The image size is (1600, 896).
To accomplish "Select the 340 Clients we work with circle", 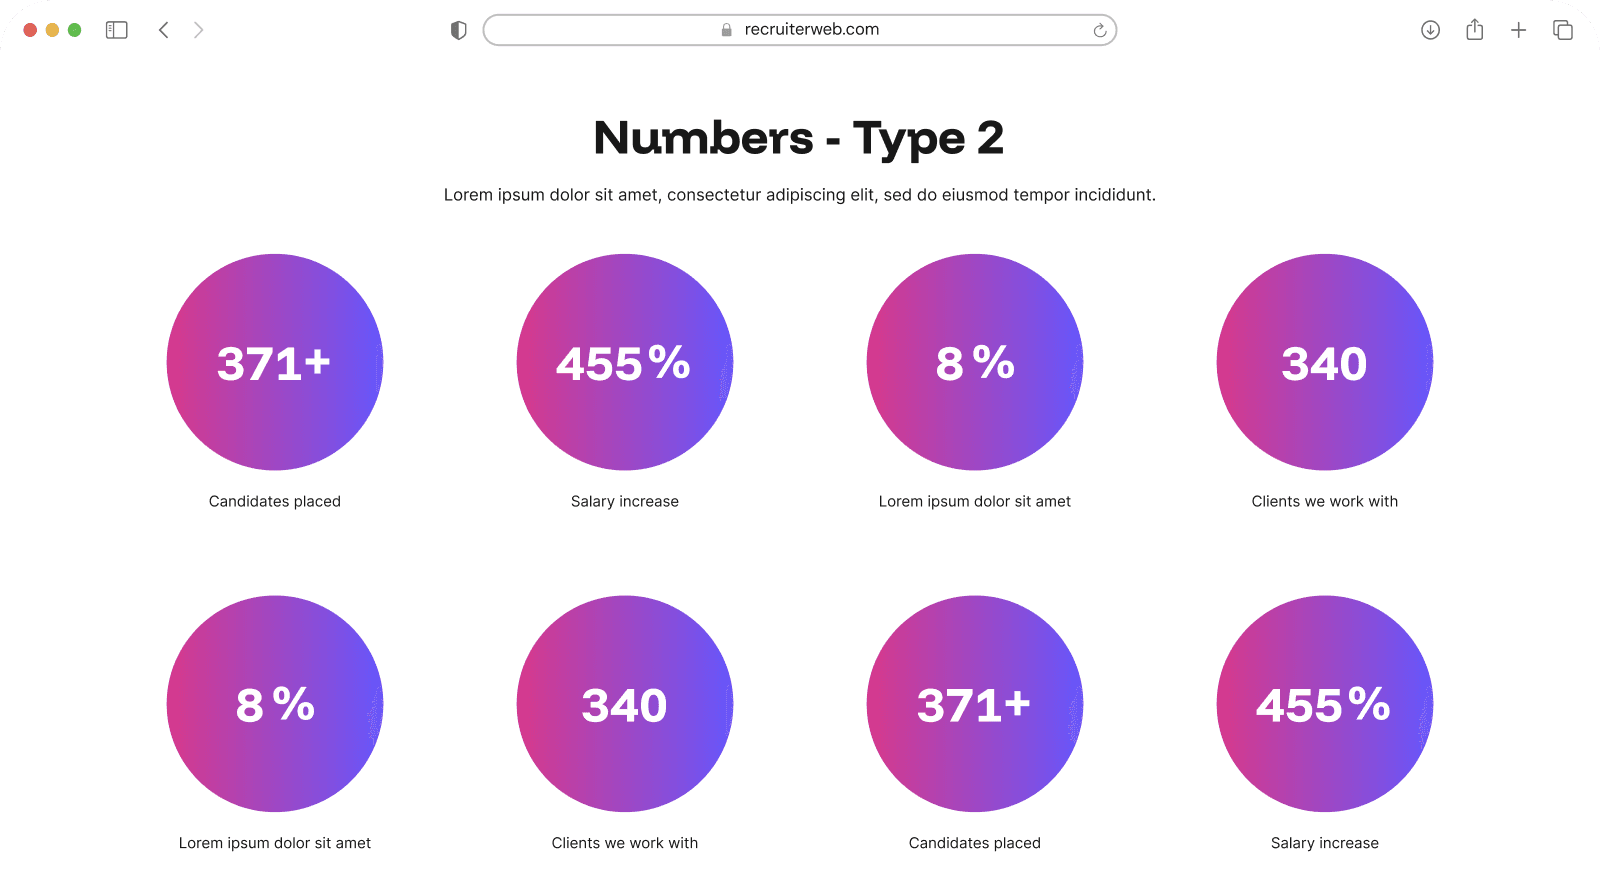I will click(x=1323, y=363).
